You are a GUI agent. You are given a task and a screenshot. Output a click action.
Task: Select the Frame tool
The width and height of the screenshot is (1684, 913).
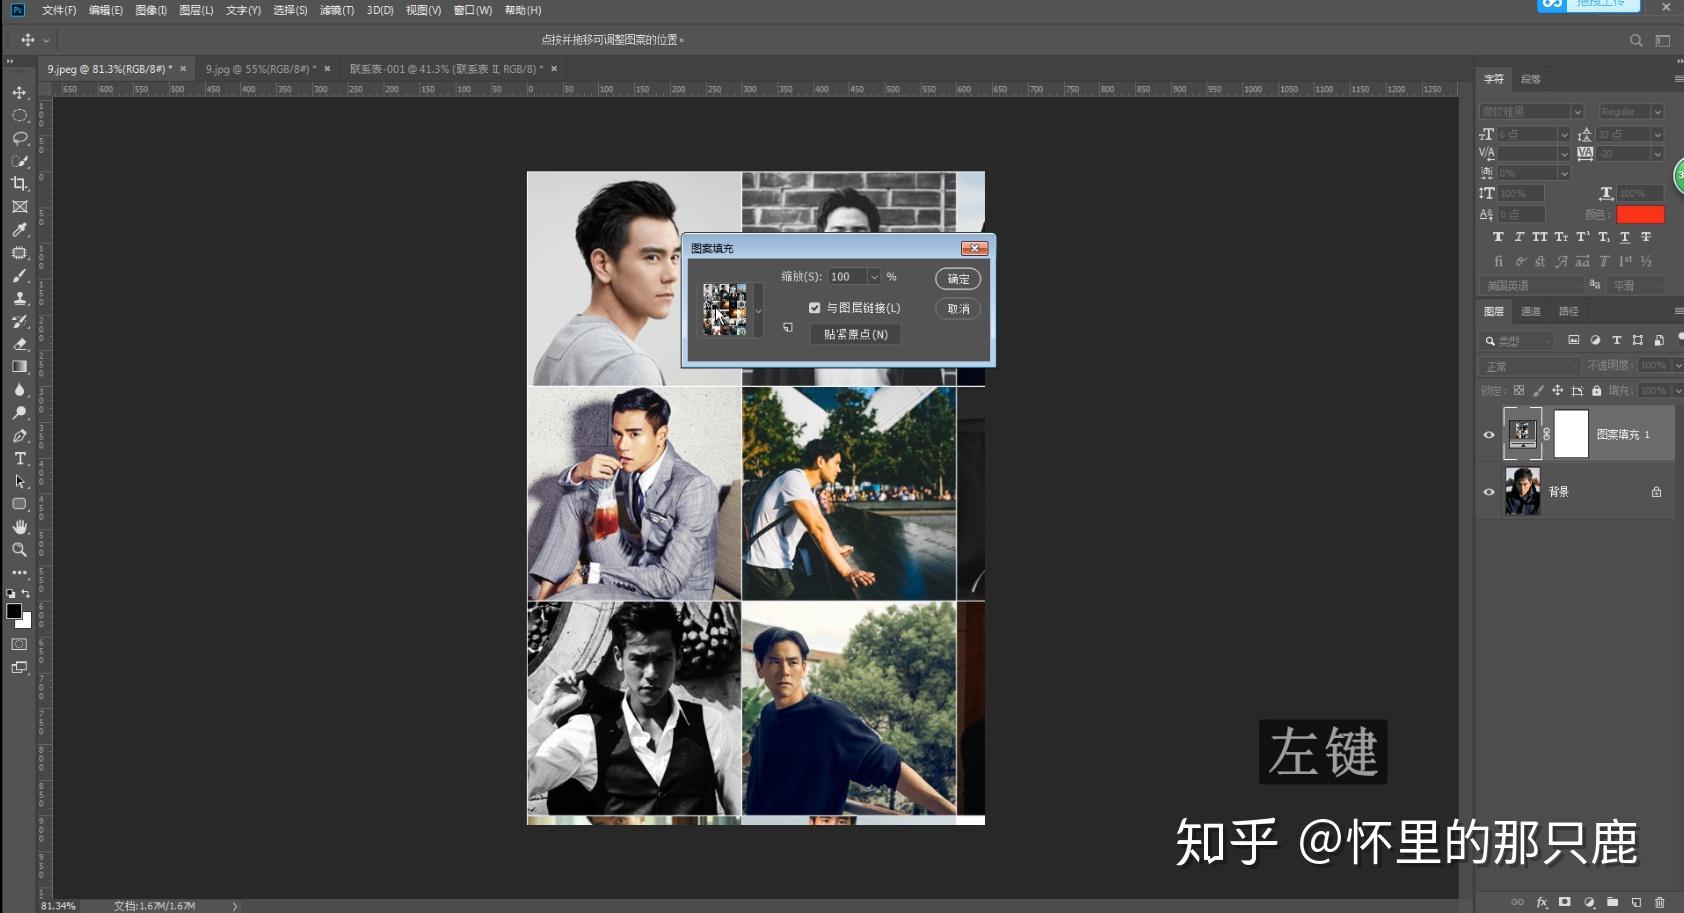click(19, 207)
